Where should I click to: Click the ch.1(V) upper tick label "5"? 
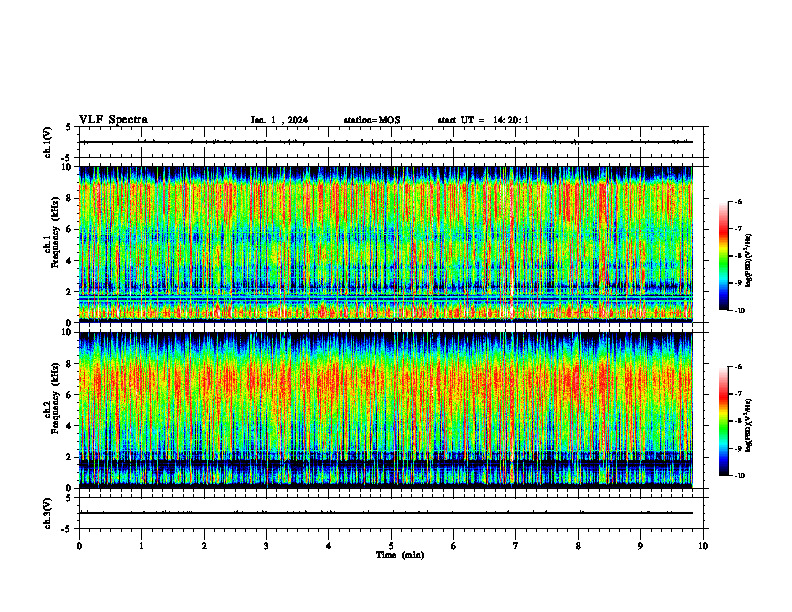pos(69,127)
